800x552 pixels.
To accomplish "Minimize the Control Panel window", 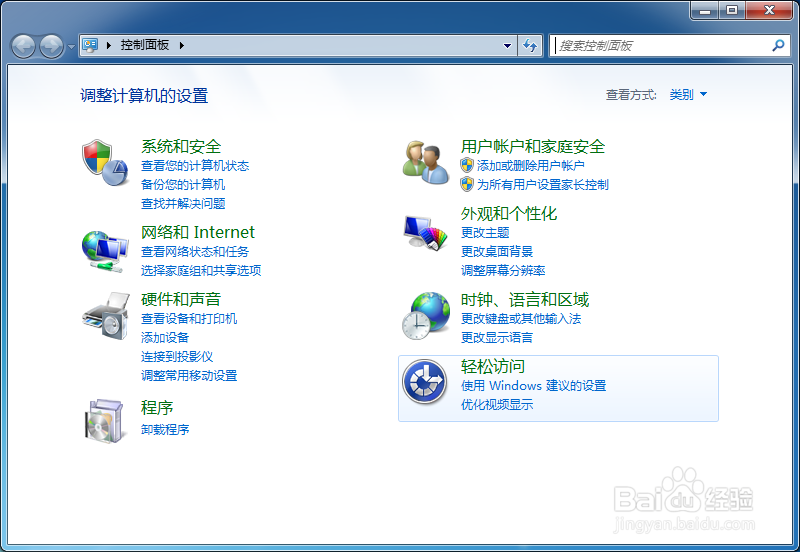I will [x=705, y=10].
